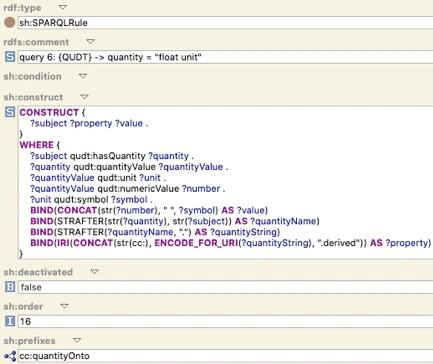This screenshot has width=433, height=364.
Task: Click the WHERE keyword in the SPARQL editor
Action: [x=36, y=145]
